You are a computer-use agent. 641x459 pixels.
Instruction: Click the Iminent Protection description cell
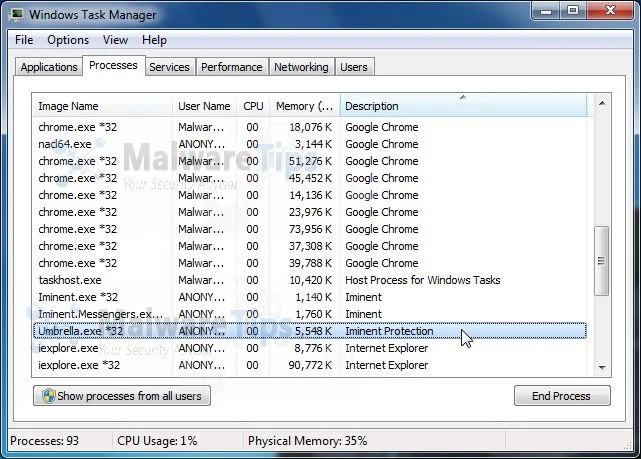[389, 331]
